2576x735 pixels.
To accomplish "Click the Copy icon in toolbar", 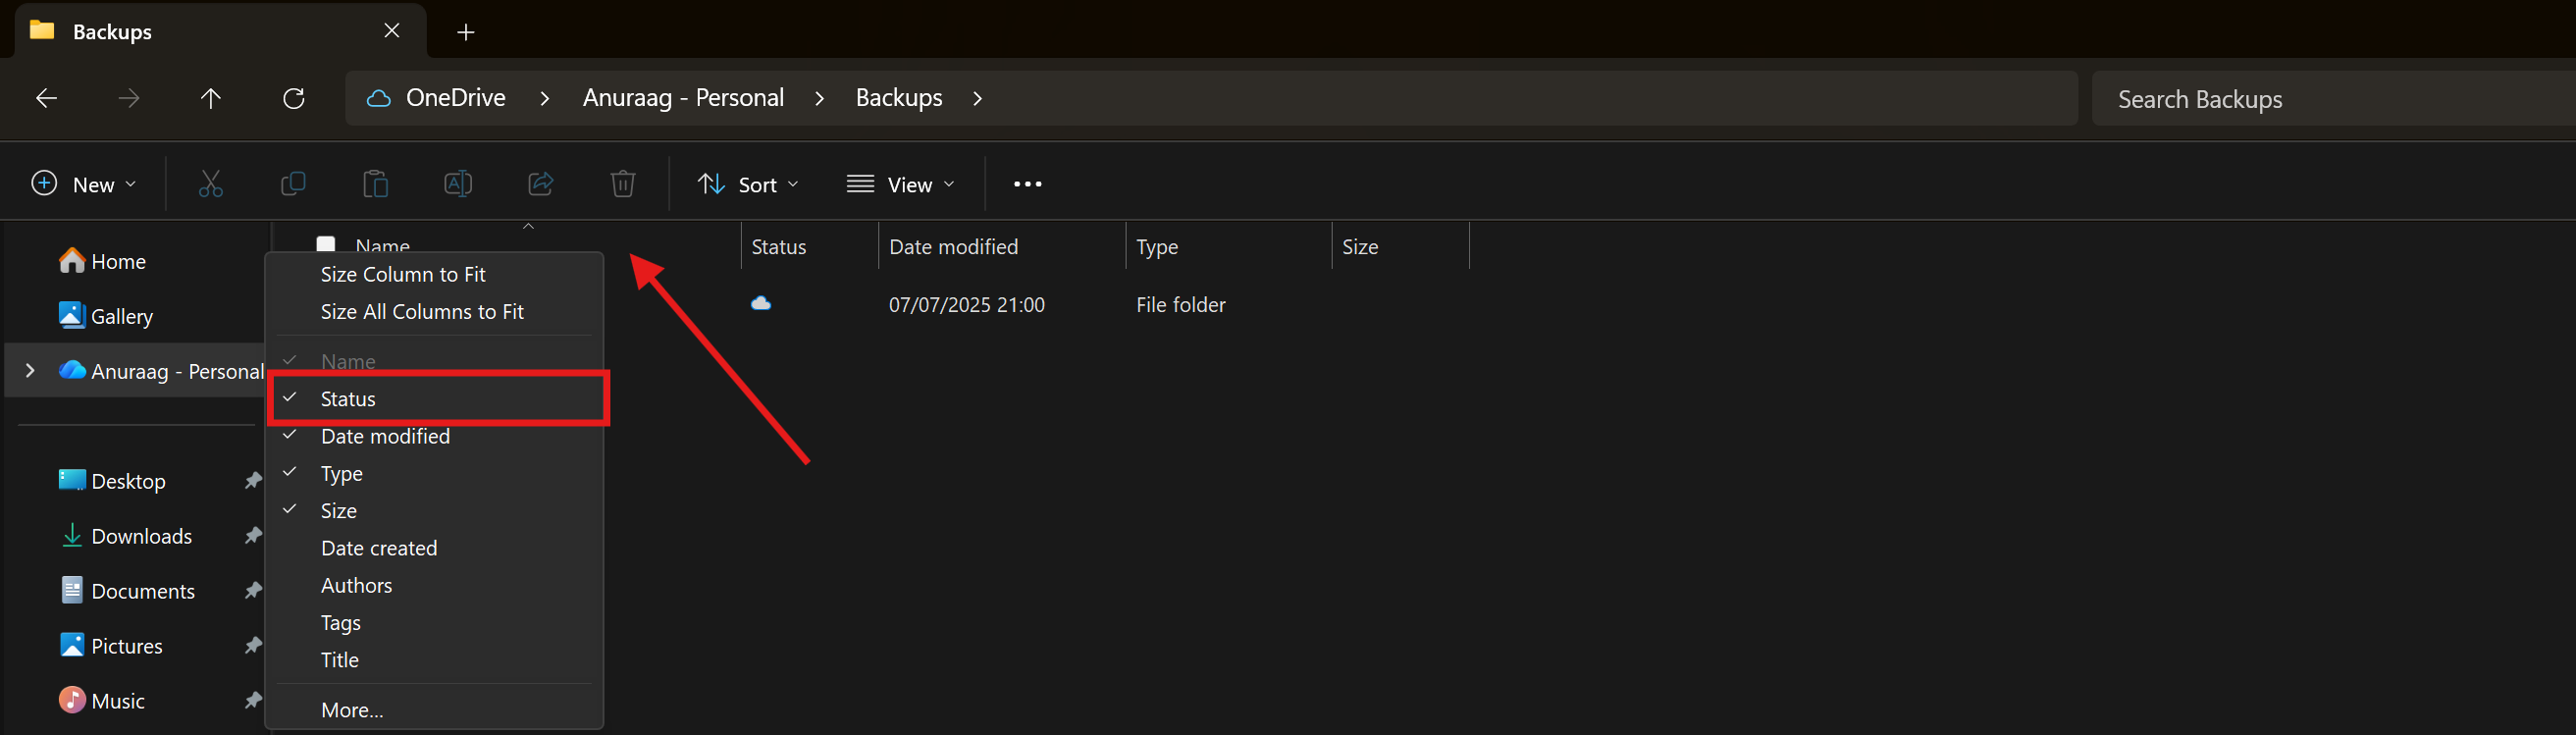I will (x=293, y=184).
